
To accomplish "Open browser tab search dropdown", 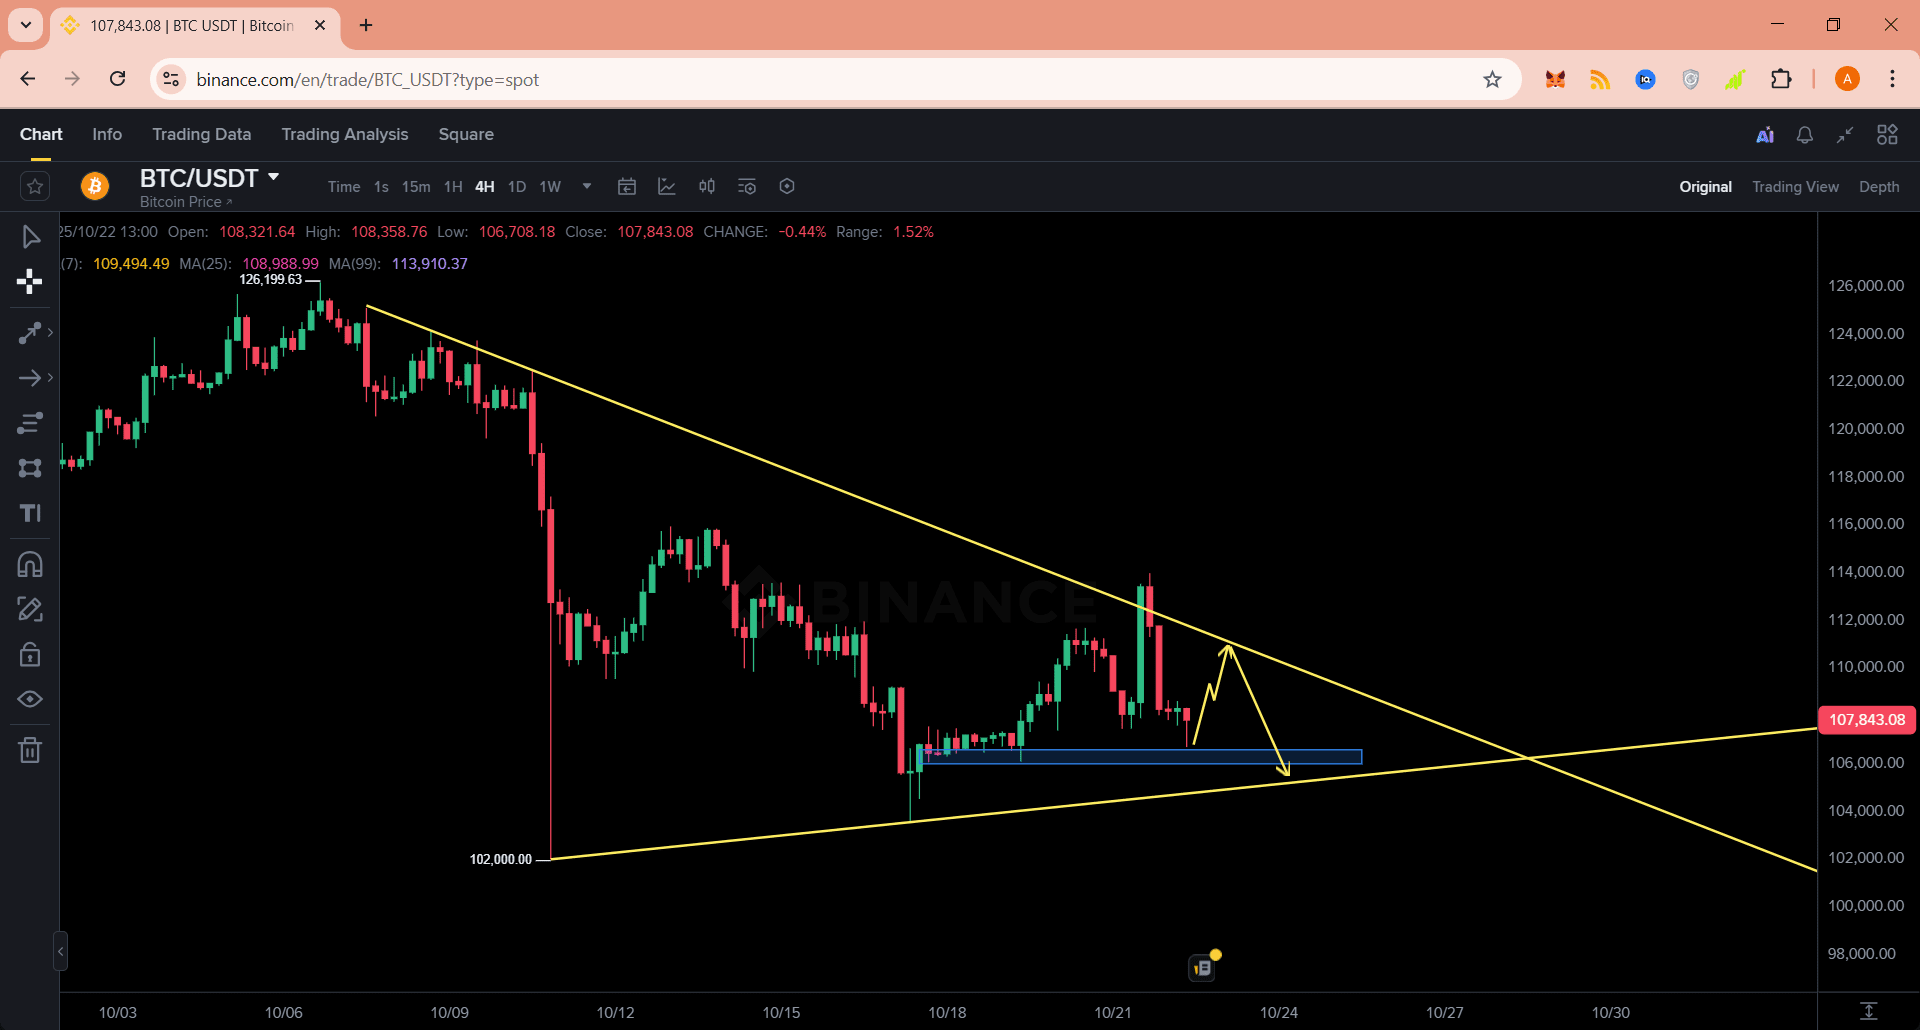I will pyautogui.click(x=26, y=25).
